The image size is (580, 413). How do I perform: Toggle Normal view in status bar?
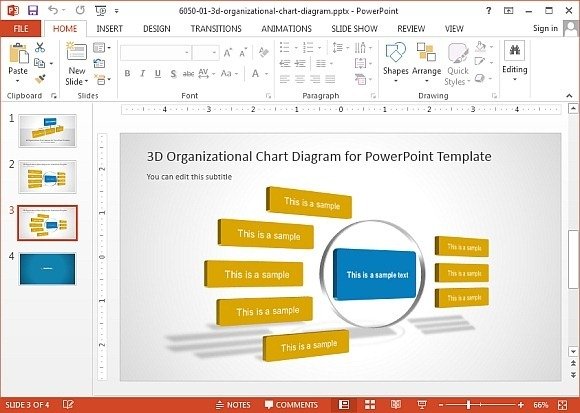click(344, 404)
